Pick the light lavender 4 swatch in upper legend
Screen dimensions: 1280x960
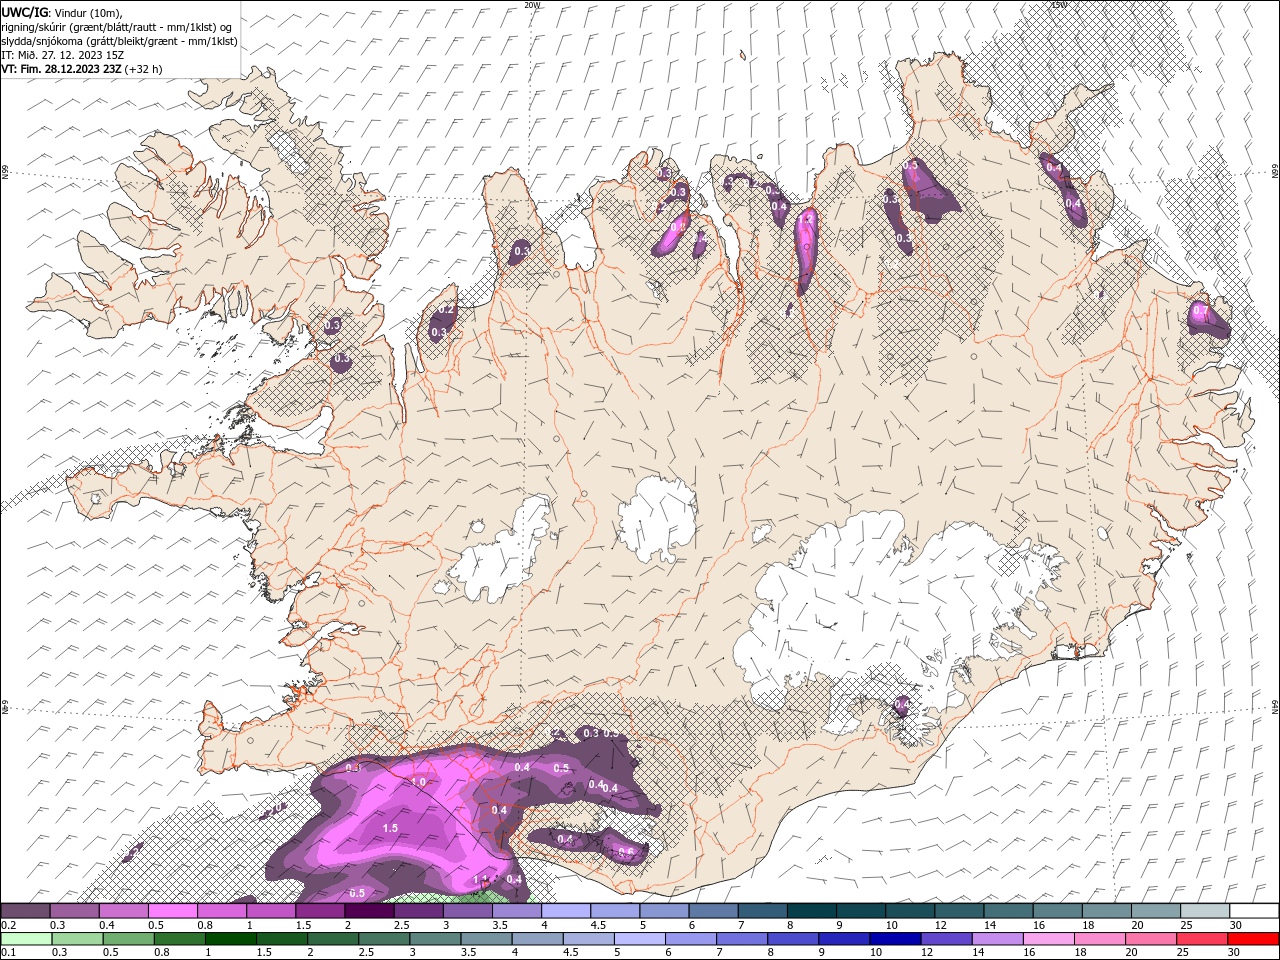(566, 911)
